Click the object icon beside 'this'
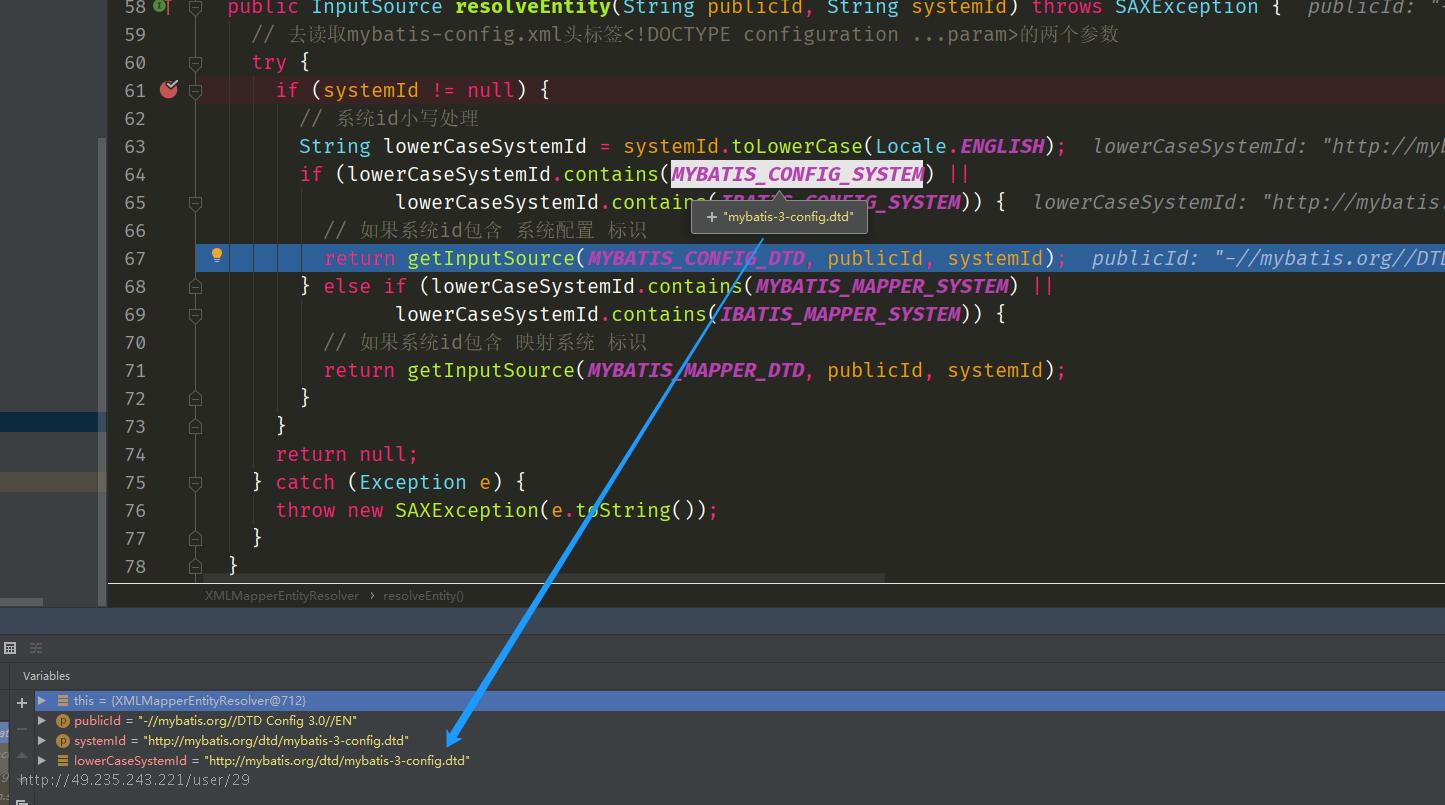The height and width of the screenshot is (805, 1445). tap(62, 701)
